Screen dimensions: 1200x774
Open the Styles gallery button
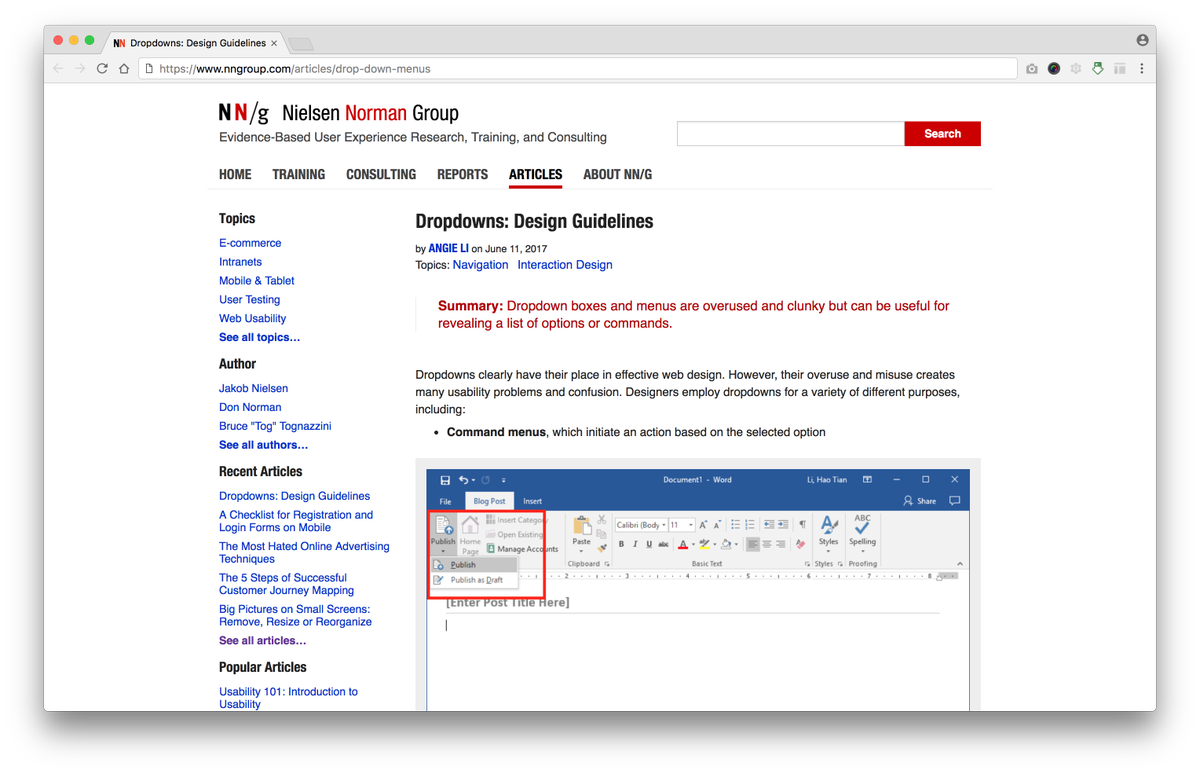click(828, 531)
